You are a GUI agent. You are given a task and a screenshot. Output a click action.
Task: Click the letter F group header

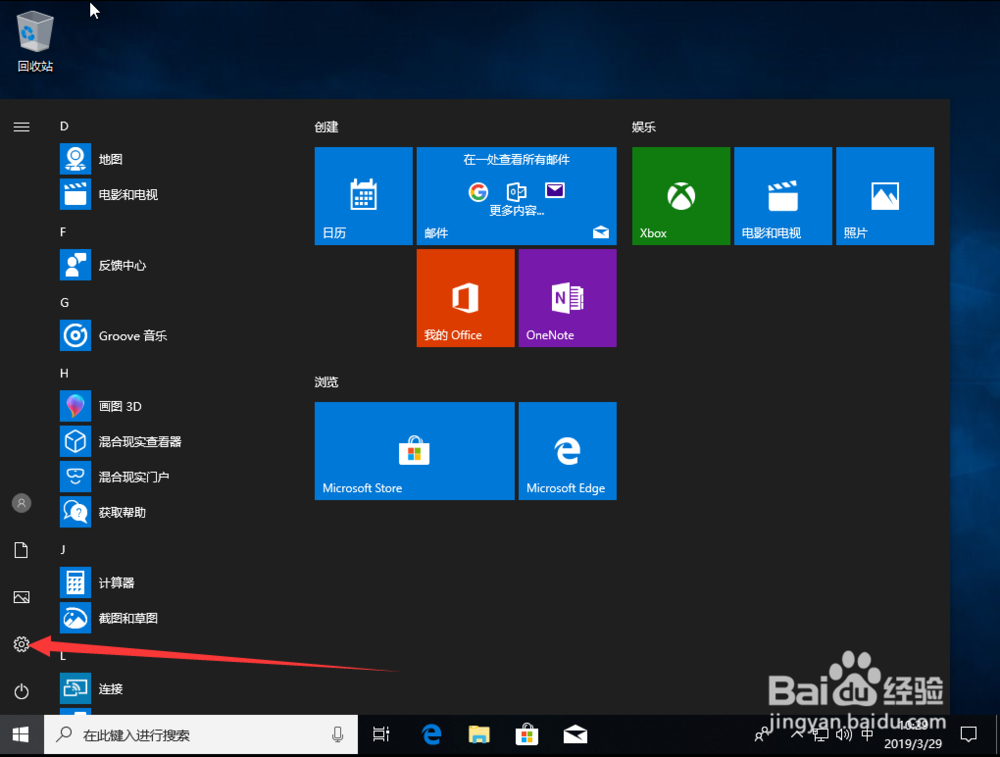[63, 232]
